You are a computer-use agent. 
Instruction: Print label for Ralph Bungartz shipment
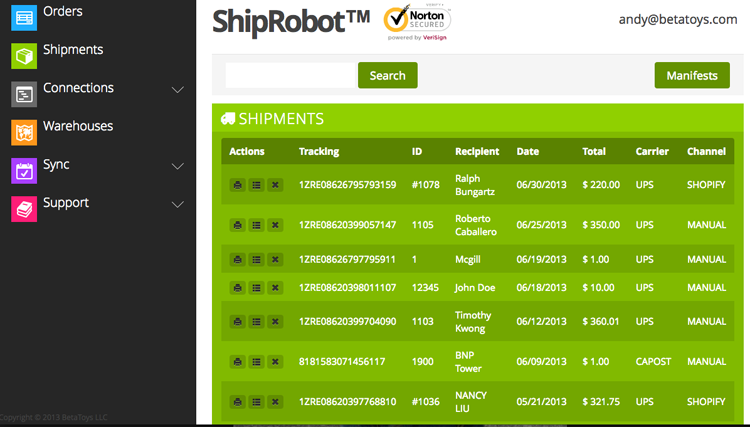point(238,185)
